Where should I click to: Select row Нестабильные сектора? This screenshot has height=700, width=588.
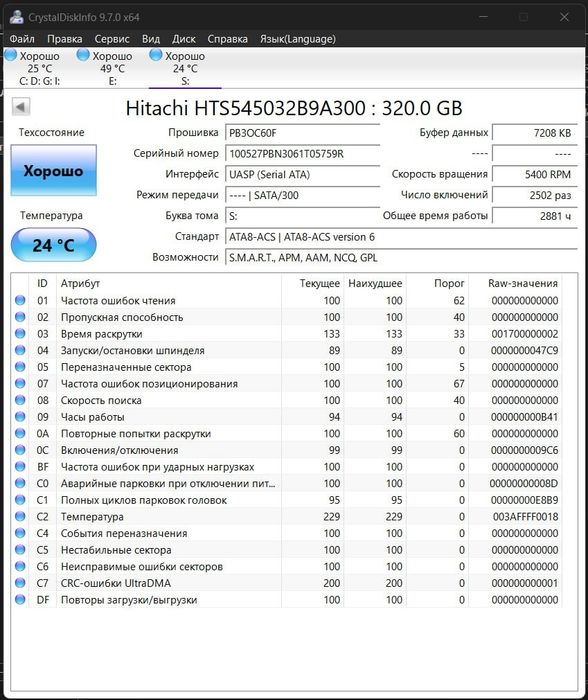(x=287, y=550)
